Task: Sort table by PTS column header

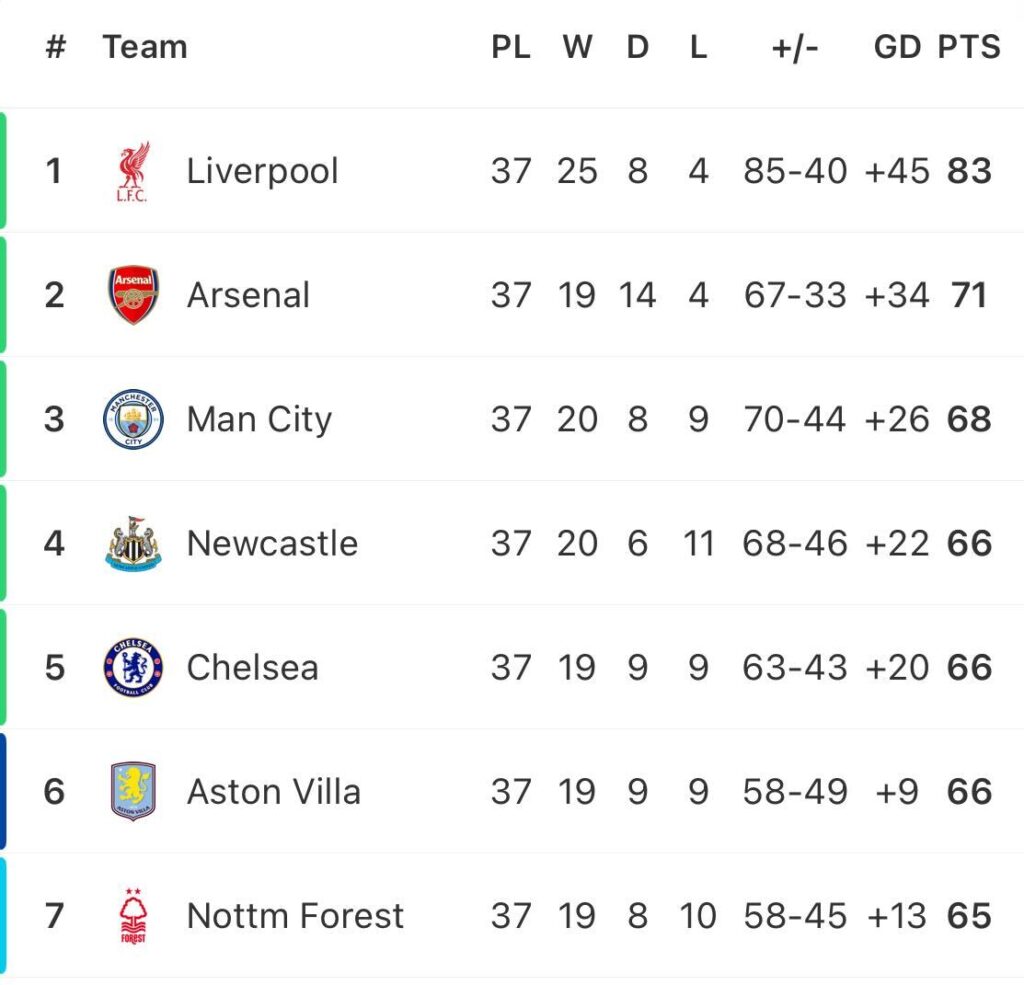Action: (x=969, y=47)
